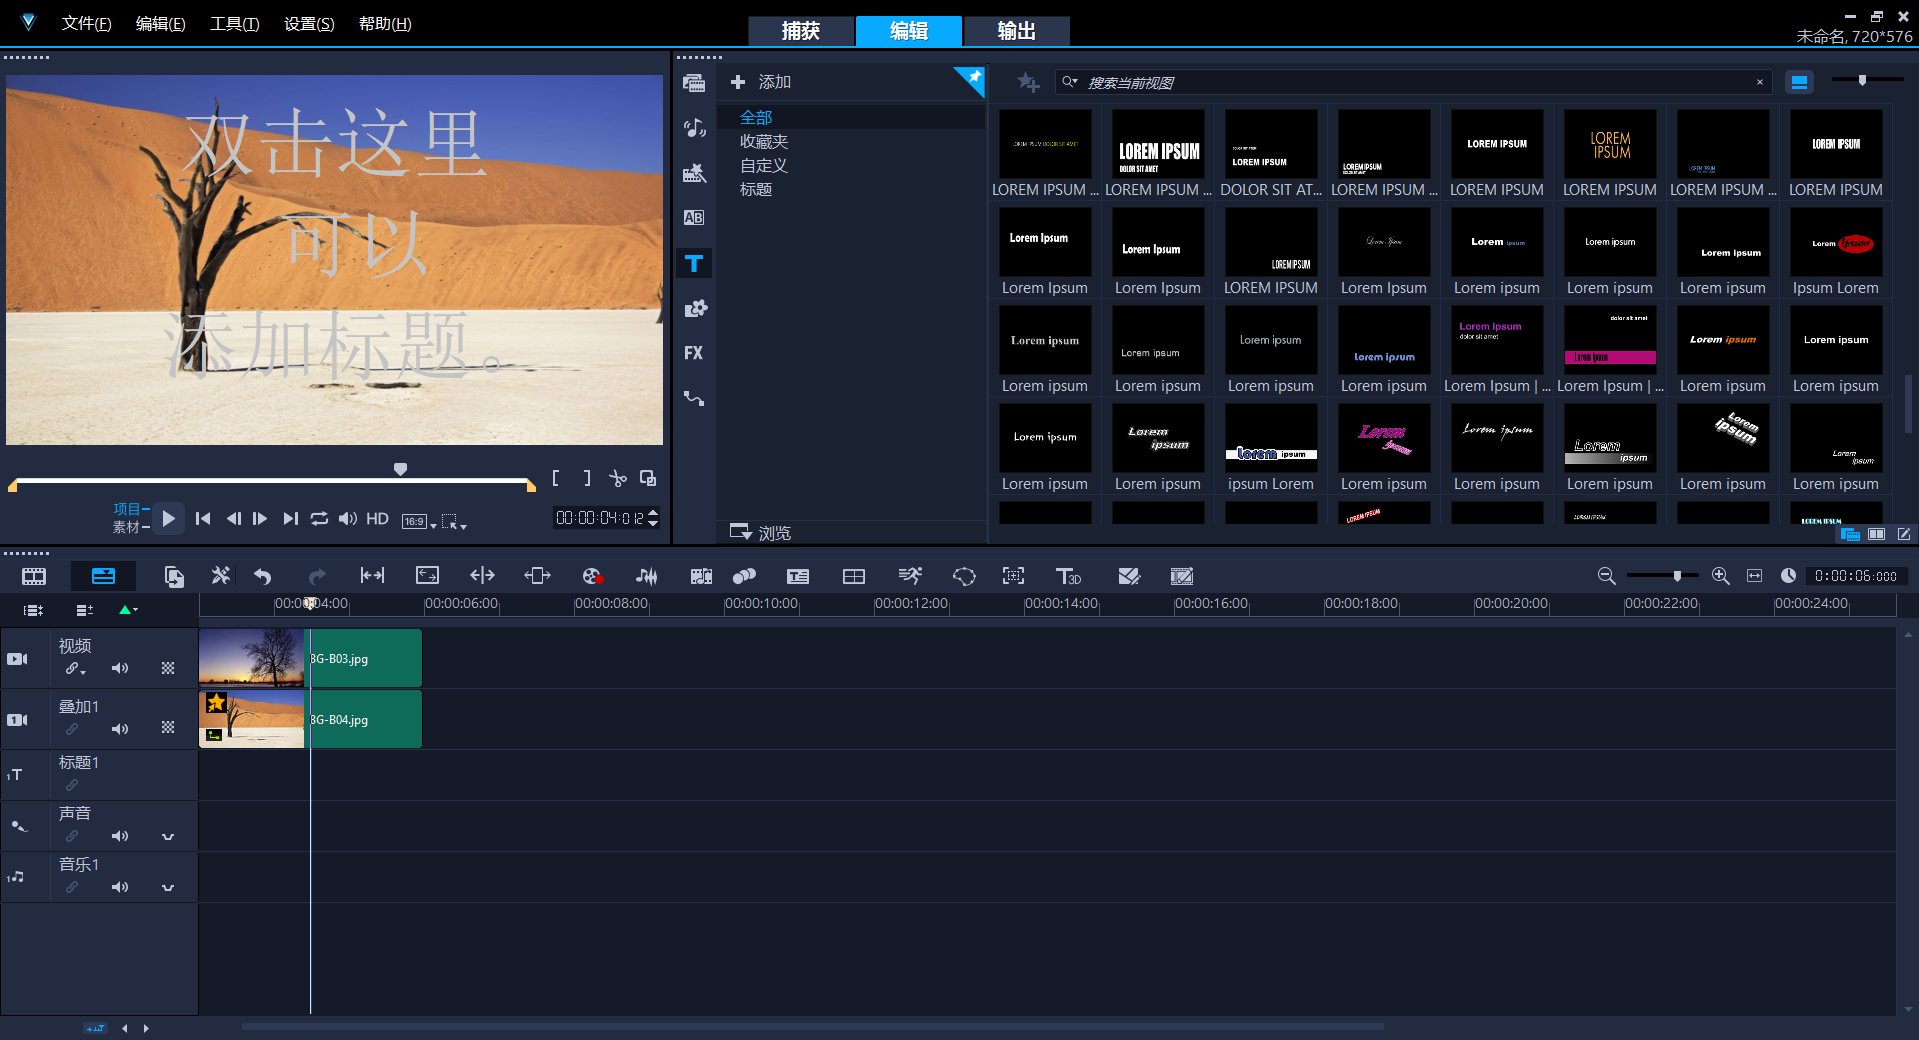Open the Multi-Camera/Split screen template icon
This screenshot has height=1040, width=1919.
click(854, 576)
